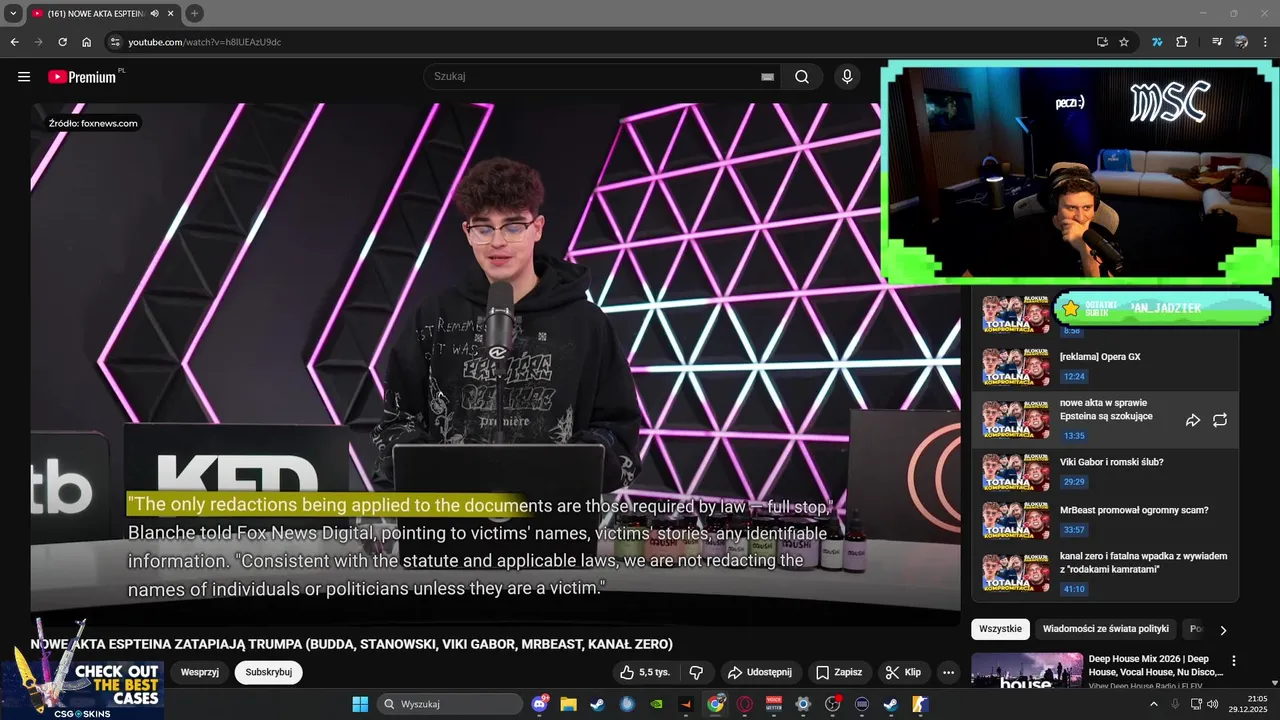Open Deep House Mix 2026 video thumbnail

pyautogui.click(x=1026, y=671)
